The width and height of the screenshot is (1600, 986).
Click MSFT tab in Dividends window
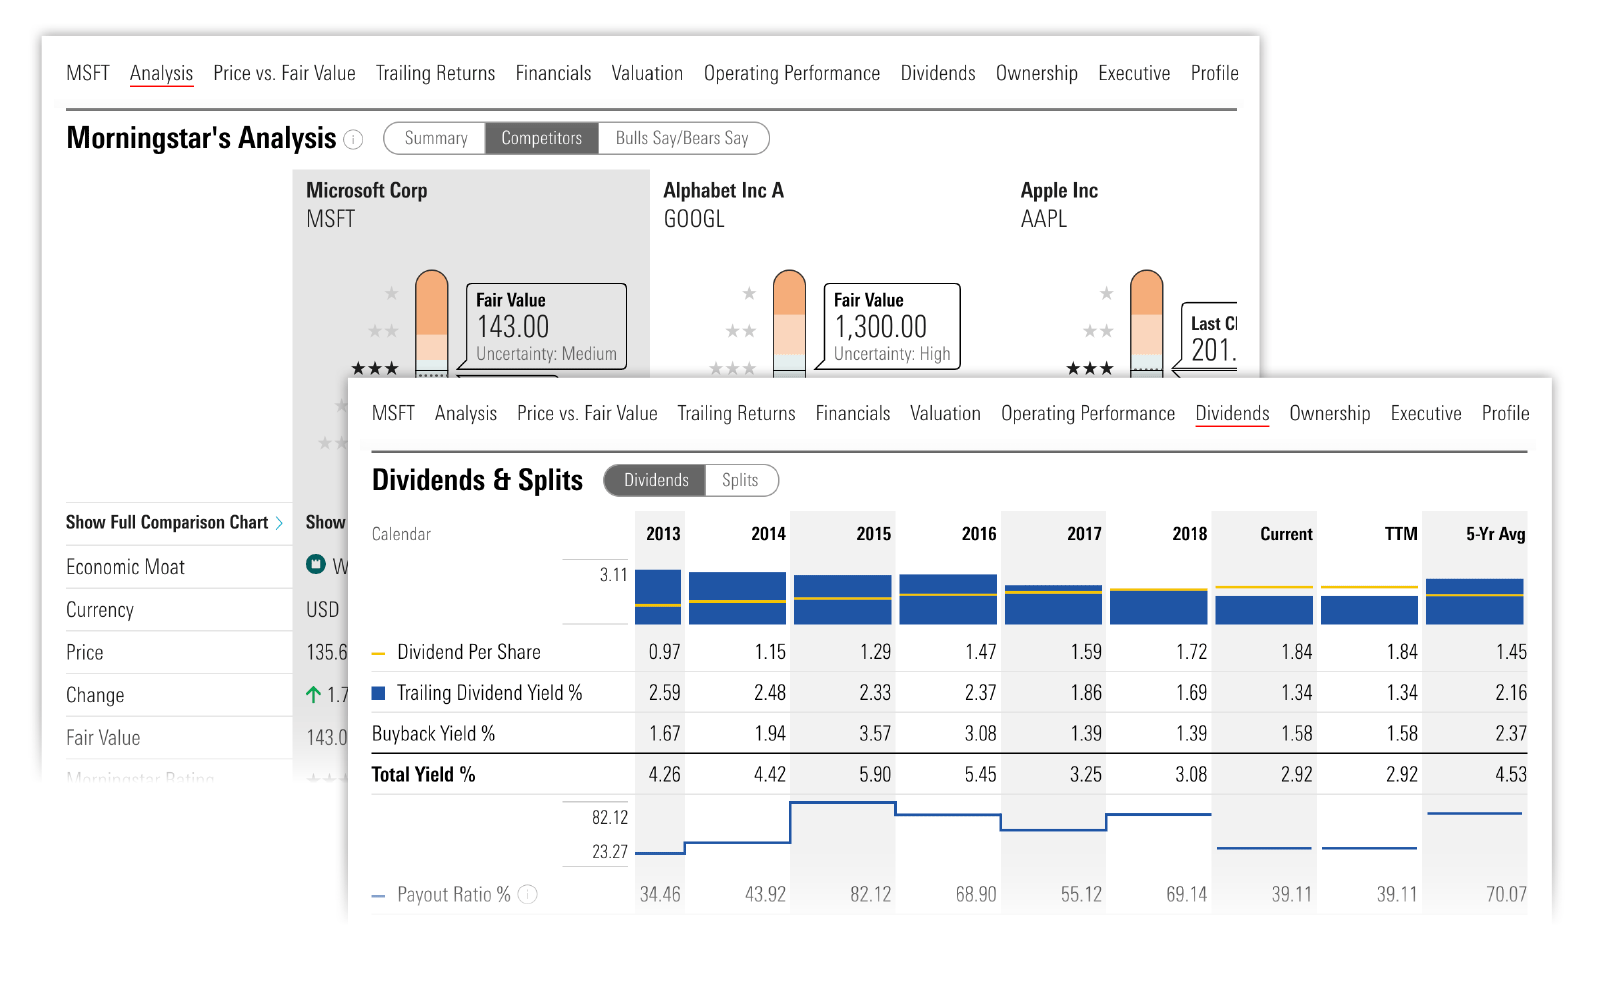(393, 413)
